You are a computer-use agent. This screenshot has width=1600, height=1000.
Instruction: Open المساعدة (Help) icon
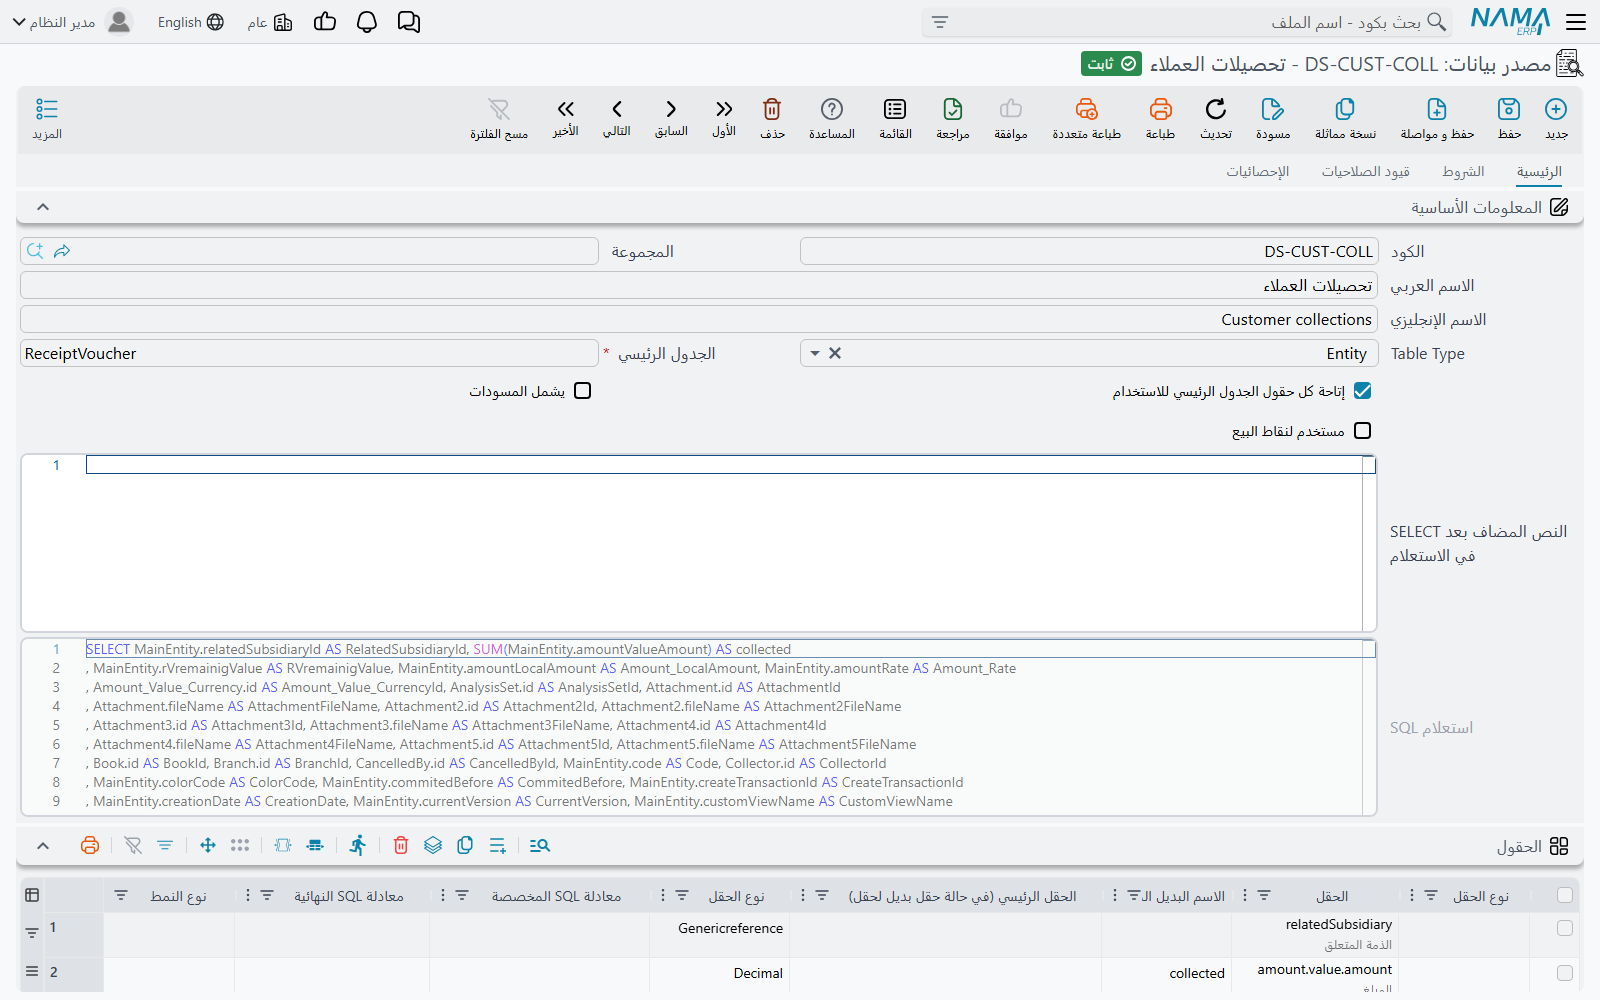click(x=832, y=109)
